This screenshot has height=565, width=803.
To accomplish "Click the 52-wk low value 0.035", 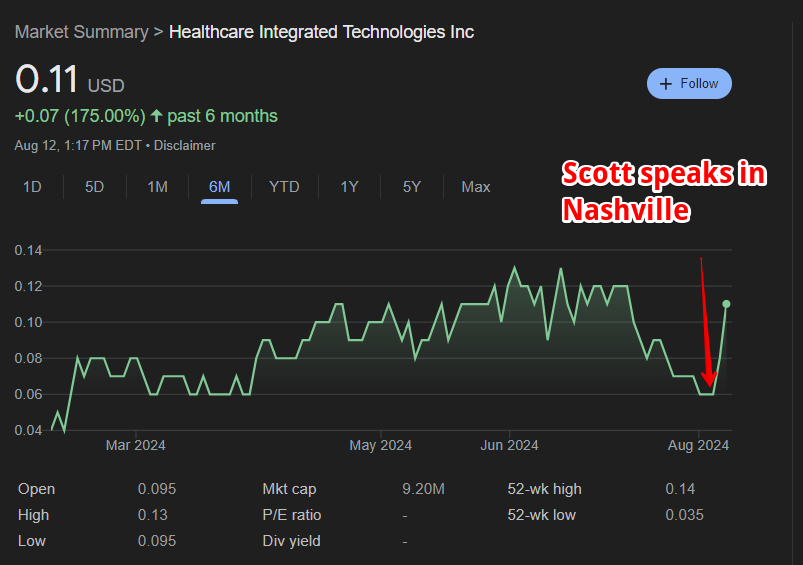I will [684, 515].
